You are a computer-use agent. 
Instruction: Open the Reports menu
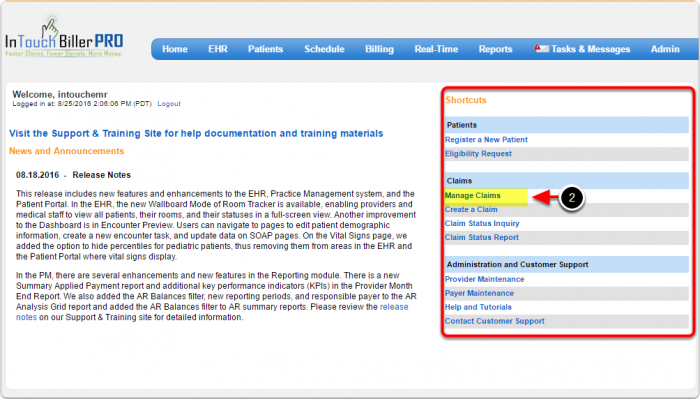496,49
